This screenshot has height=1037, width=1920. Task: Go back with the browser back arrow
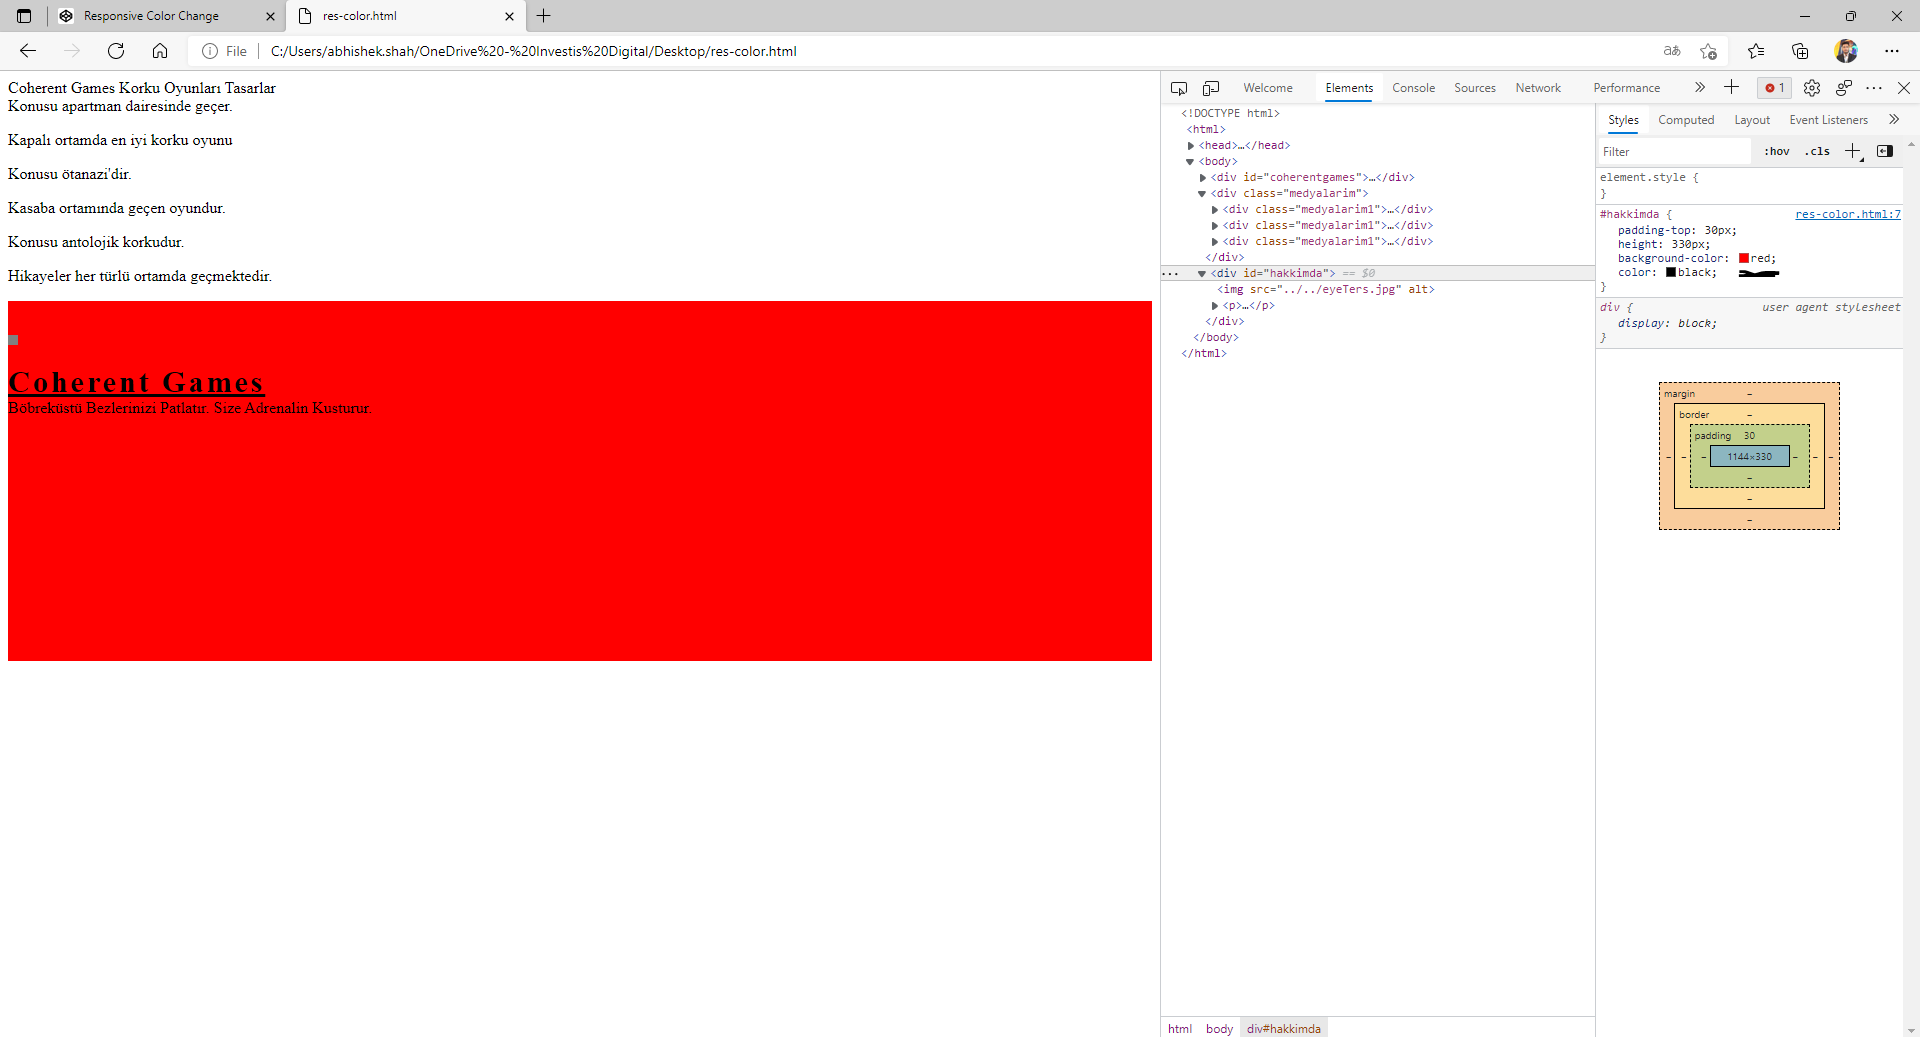pyautogui.click(x=28, y=51)
